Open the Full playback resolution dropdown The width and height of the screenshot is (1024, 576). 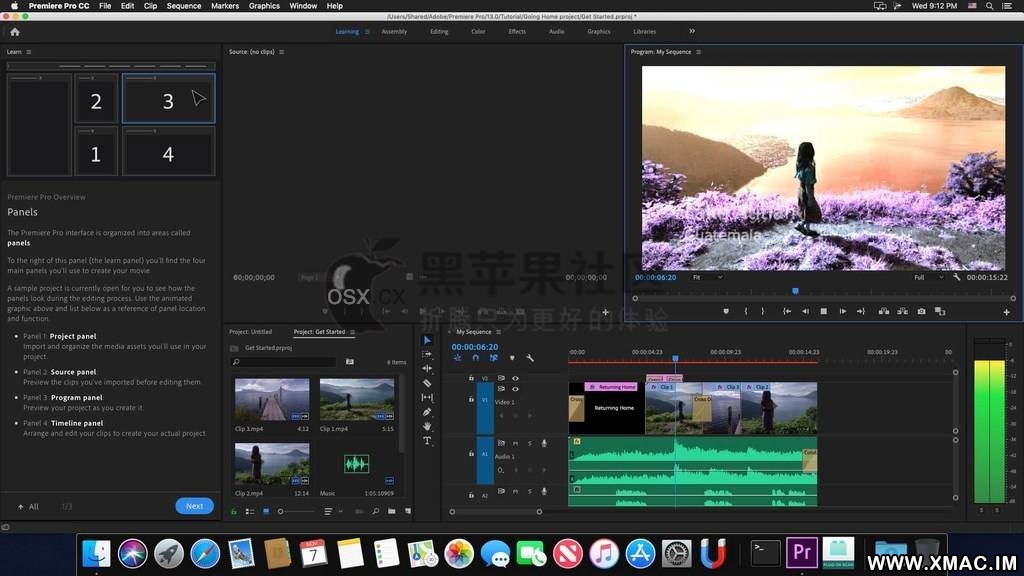pos(929,278)
